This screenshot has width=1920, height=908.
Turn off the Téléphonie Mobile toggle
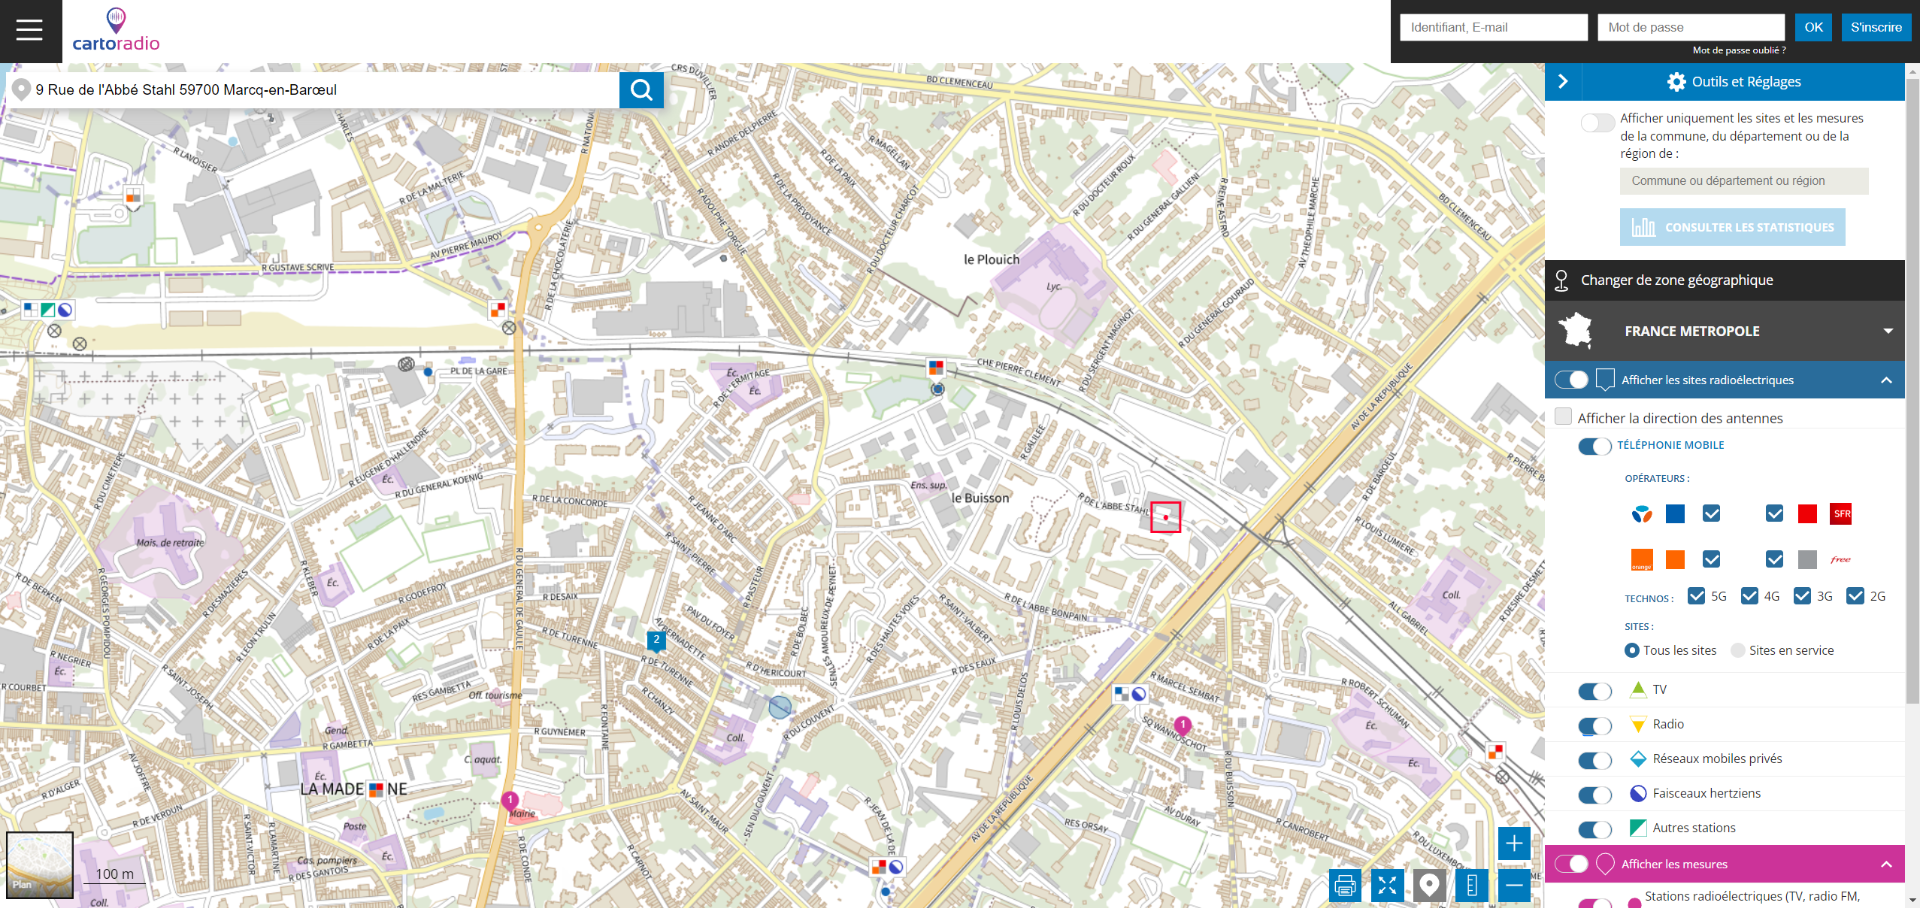(1594, 446)
